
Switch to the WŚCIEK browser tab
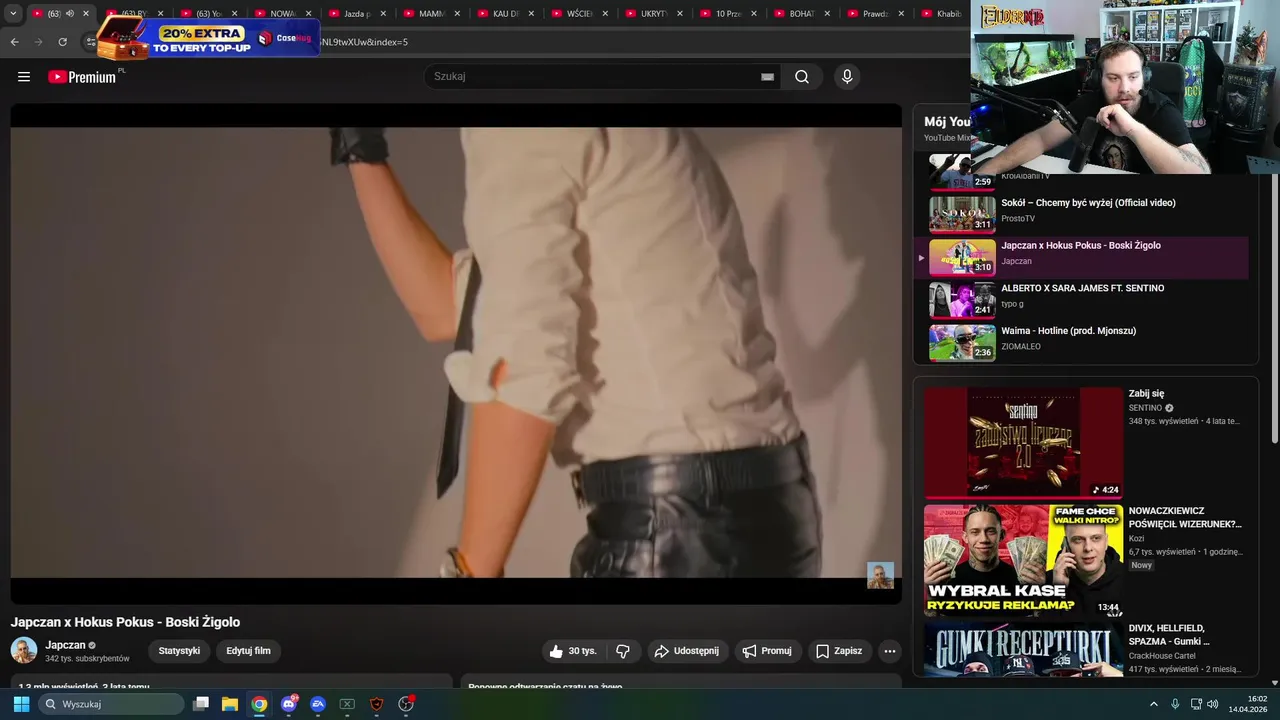[579, 14]
